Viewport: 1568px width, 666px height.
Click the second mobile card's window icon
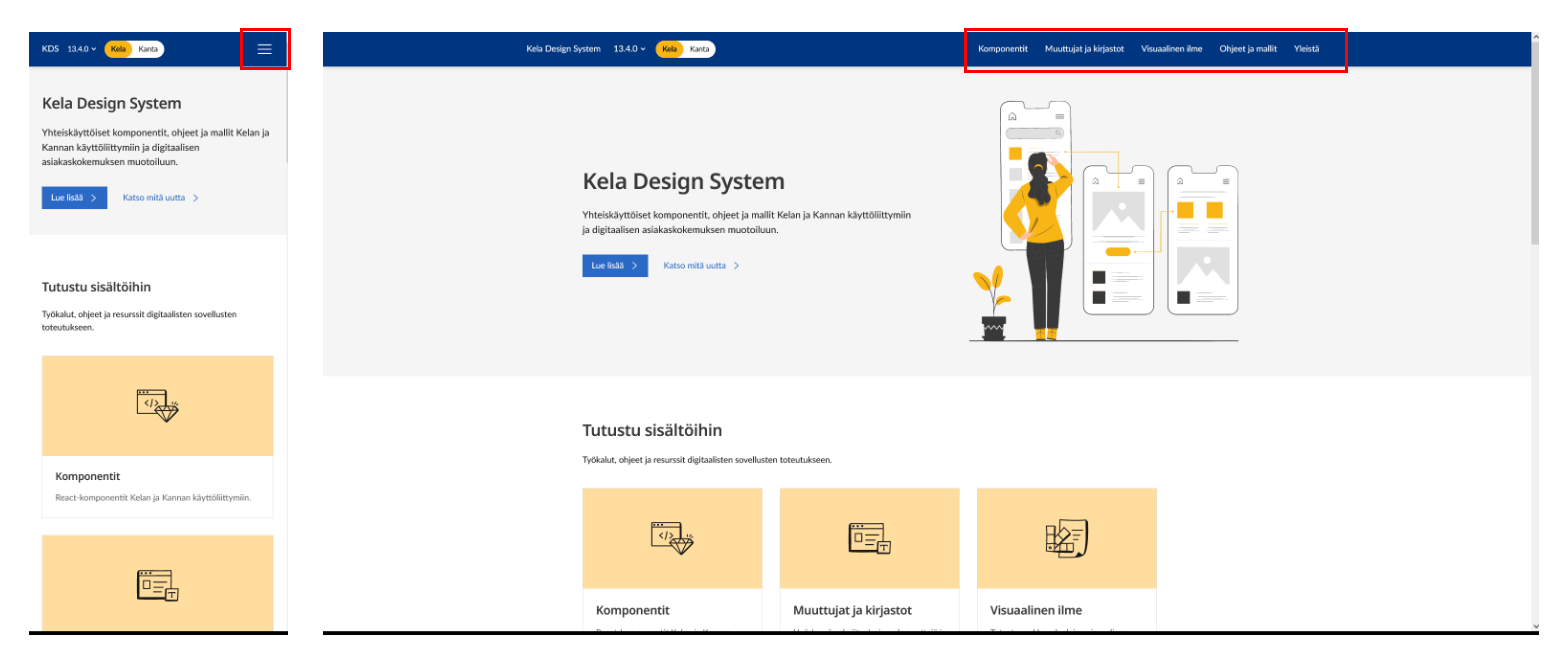[157, 585]
